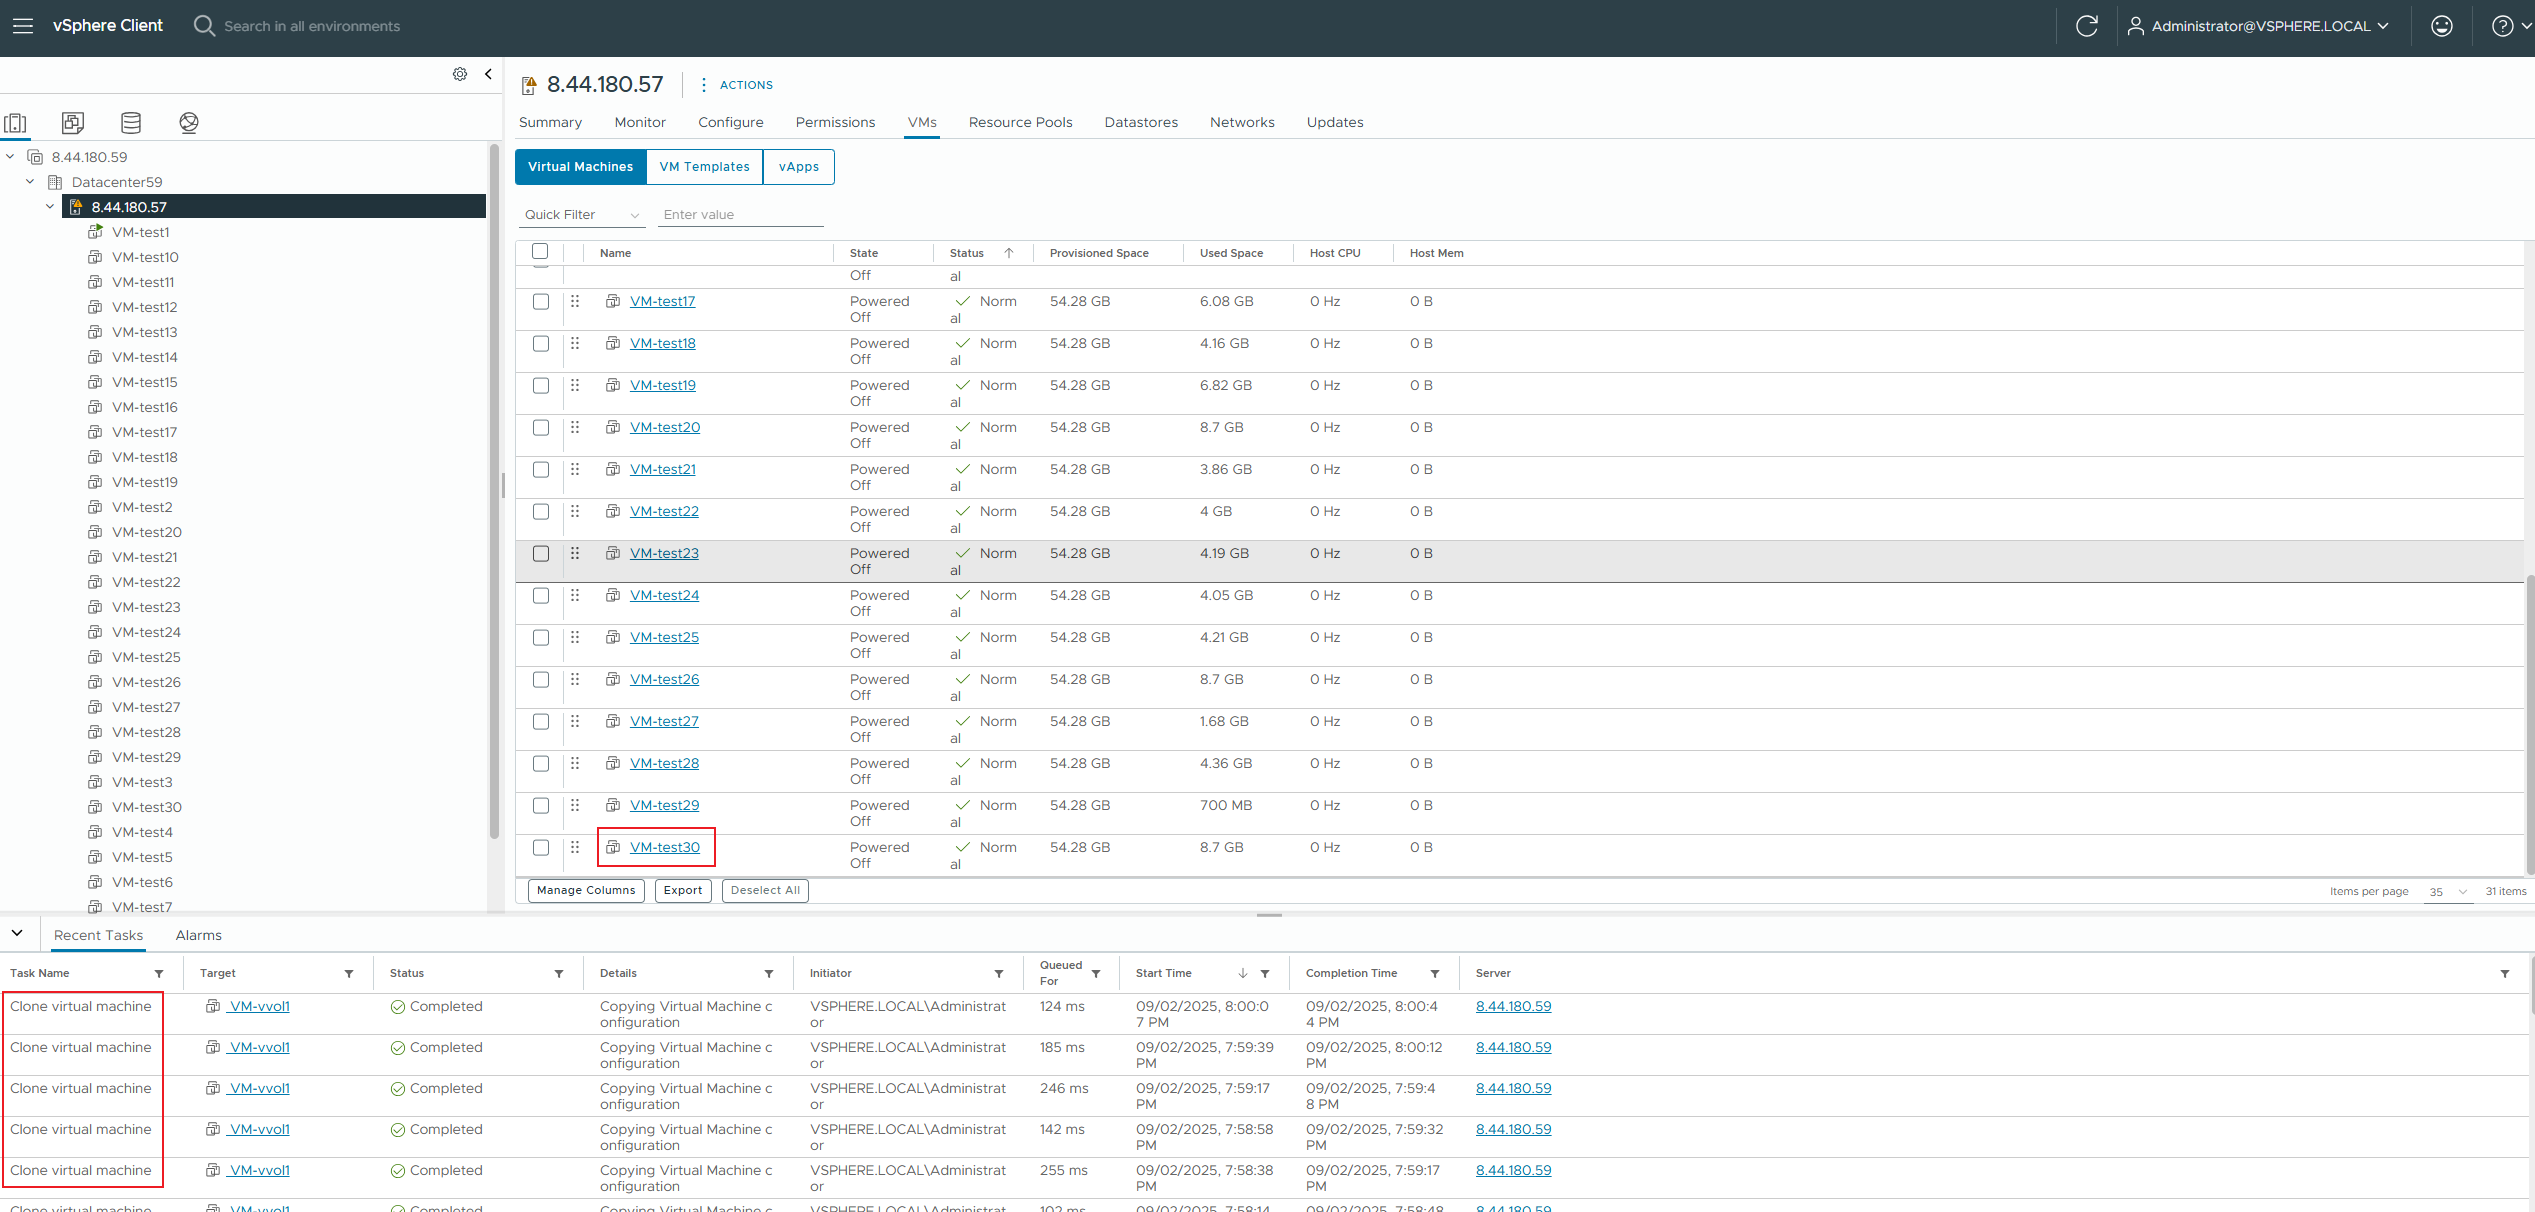Click the Manage Columns button

pyautogui.click(x=586, y=891)
